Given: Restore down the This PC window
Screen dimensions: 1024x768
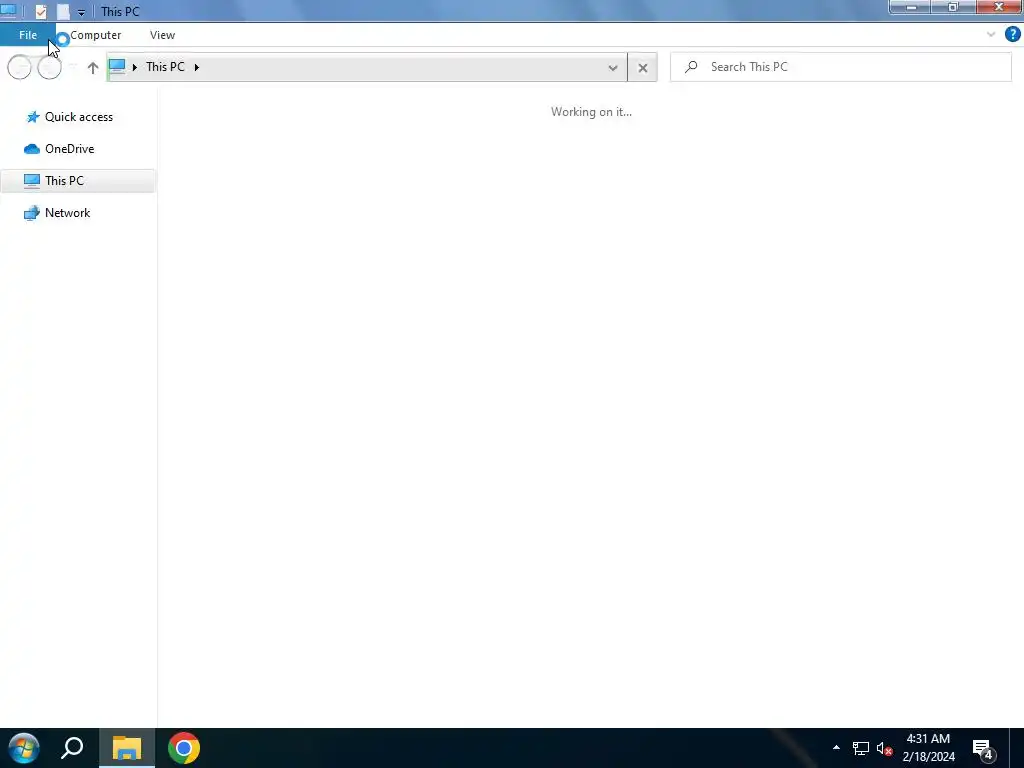Looking at the screenshot, I should [953, 7].
